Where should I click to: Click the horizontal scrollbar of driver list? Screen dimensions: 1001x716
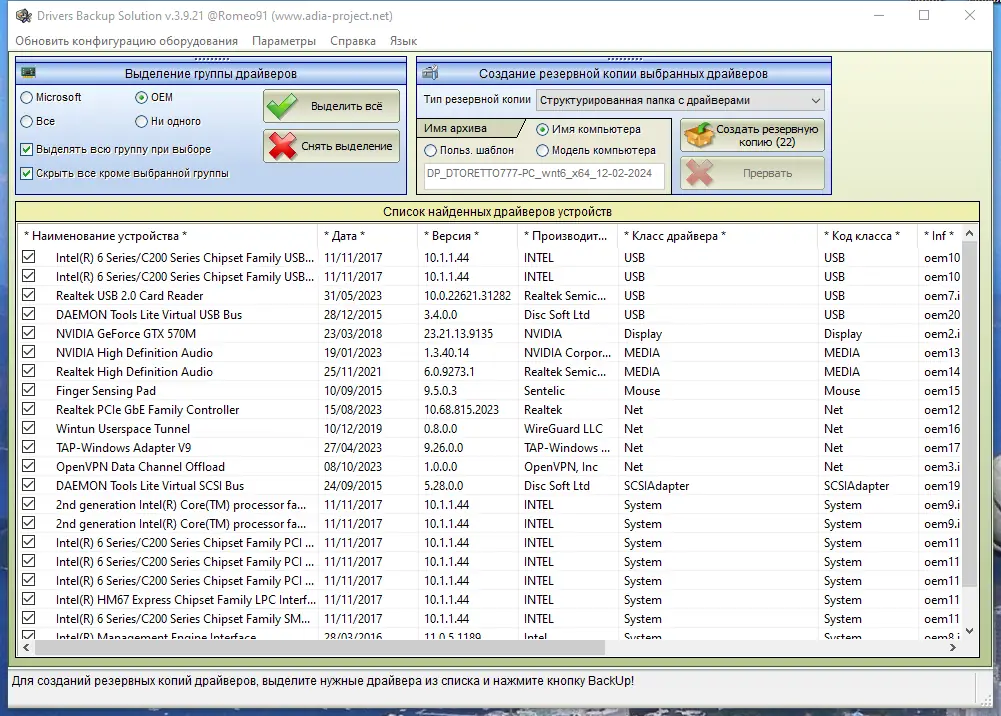(489, 647)
